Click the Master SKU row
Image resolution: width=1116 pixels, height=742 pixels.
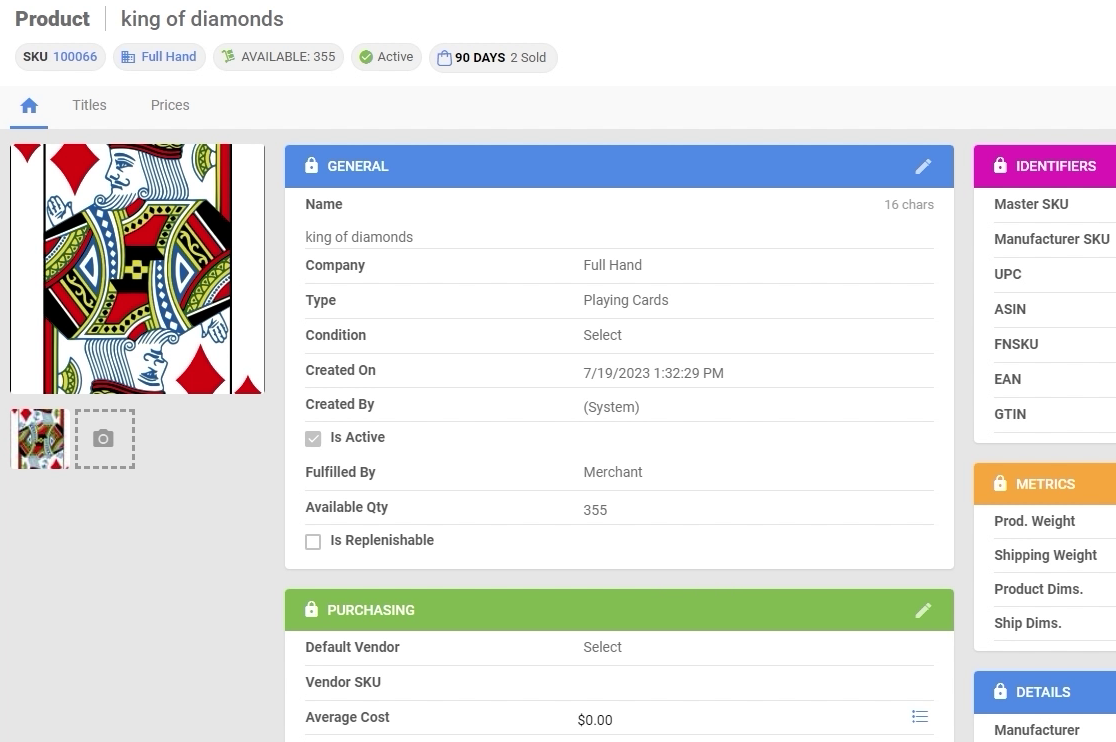(1055, 204)
